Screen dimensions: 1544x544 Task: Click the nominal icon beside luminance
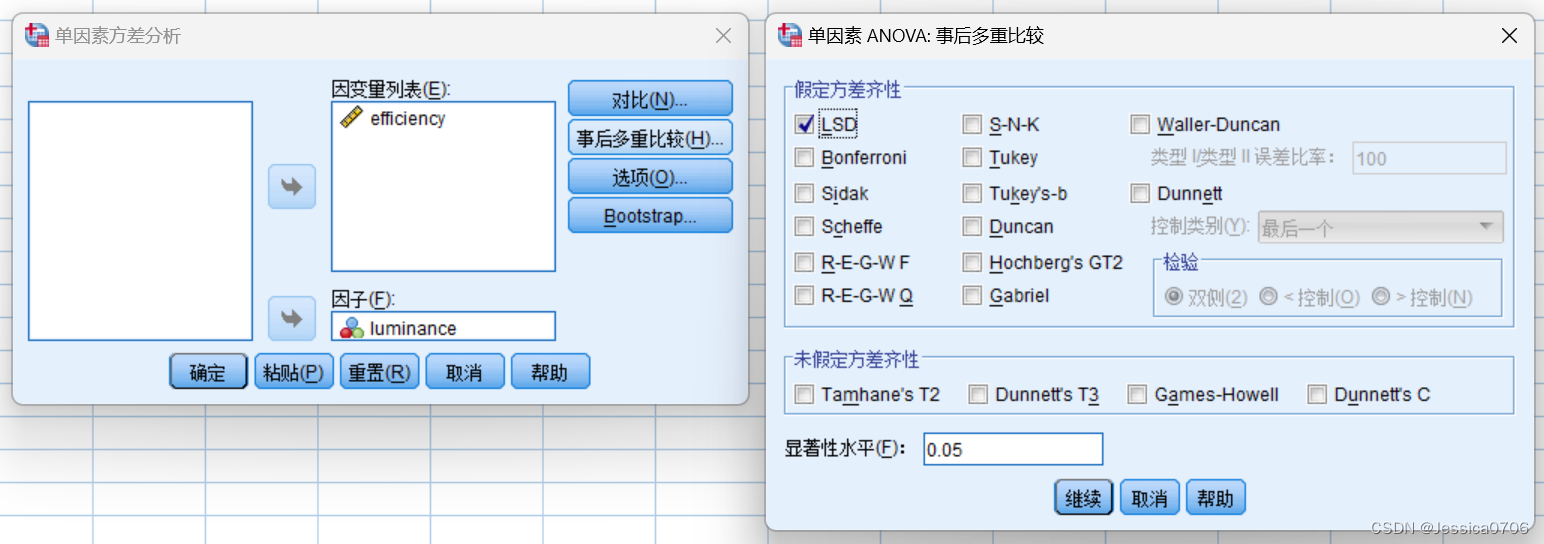[351, 328]
